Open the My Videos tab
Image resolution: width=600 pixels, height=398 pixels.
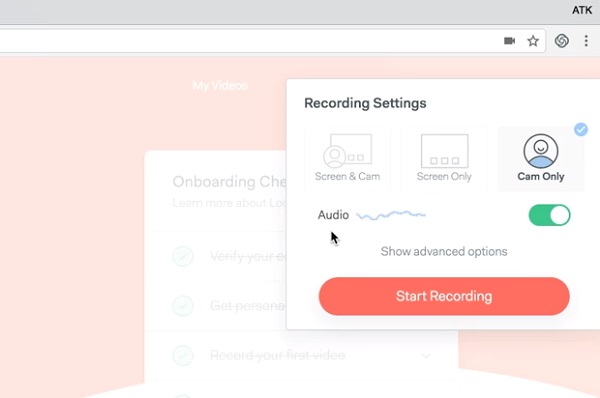click(220, 86)
